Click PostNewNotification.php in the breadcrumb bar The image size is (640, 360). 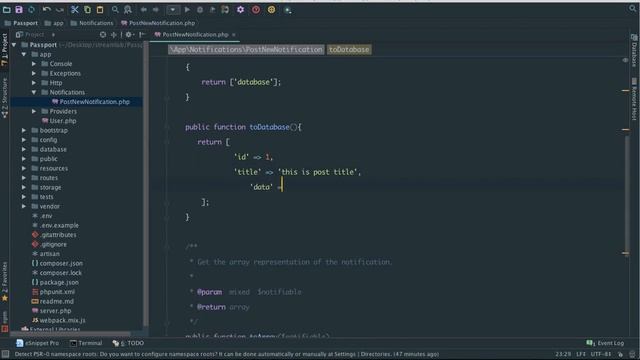coord(158,23)
